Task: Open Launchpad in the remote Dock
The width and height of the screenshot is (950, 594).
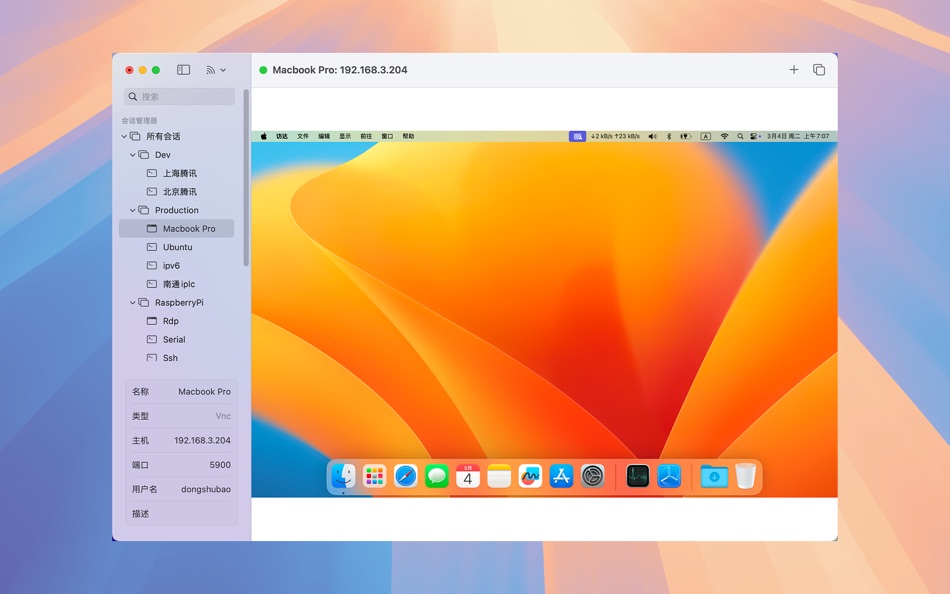Action: 374,476
